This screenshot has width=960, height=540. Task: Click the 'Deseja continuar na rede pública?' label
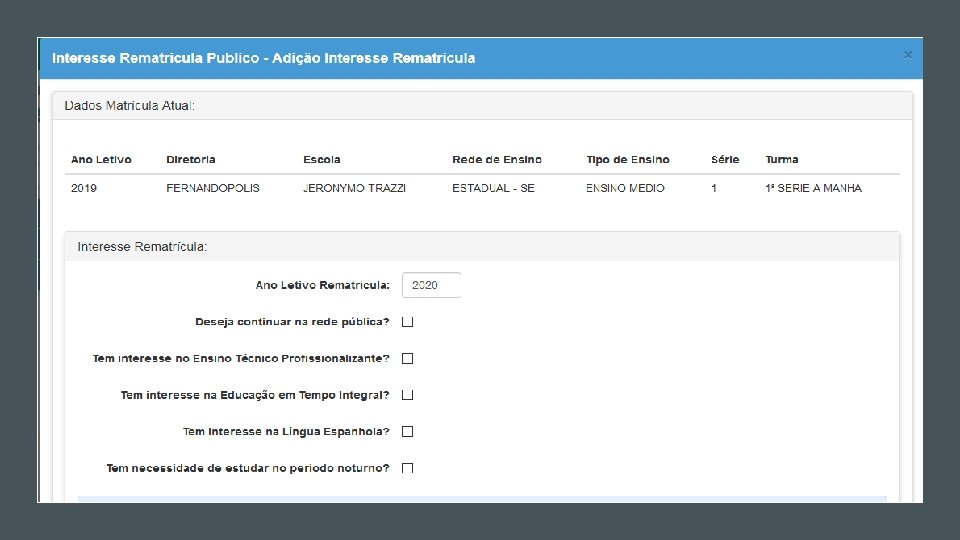tap(292, 322)
